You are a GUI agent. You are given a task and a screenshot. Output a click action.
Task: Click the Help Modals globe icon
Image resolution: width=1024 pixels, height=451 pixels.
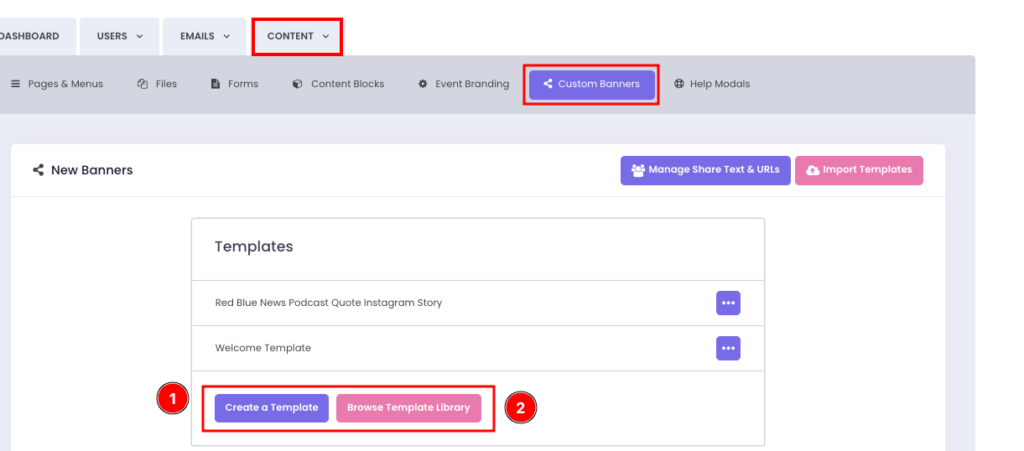point(679,84)
